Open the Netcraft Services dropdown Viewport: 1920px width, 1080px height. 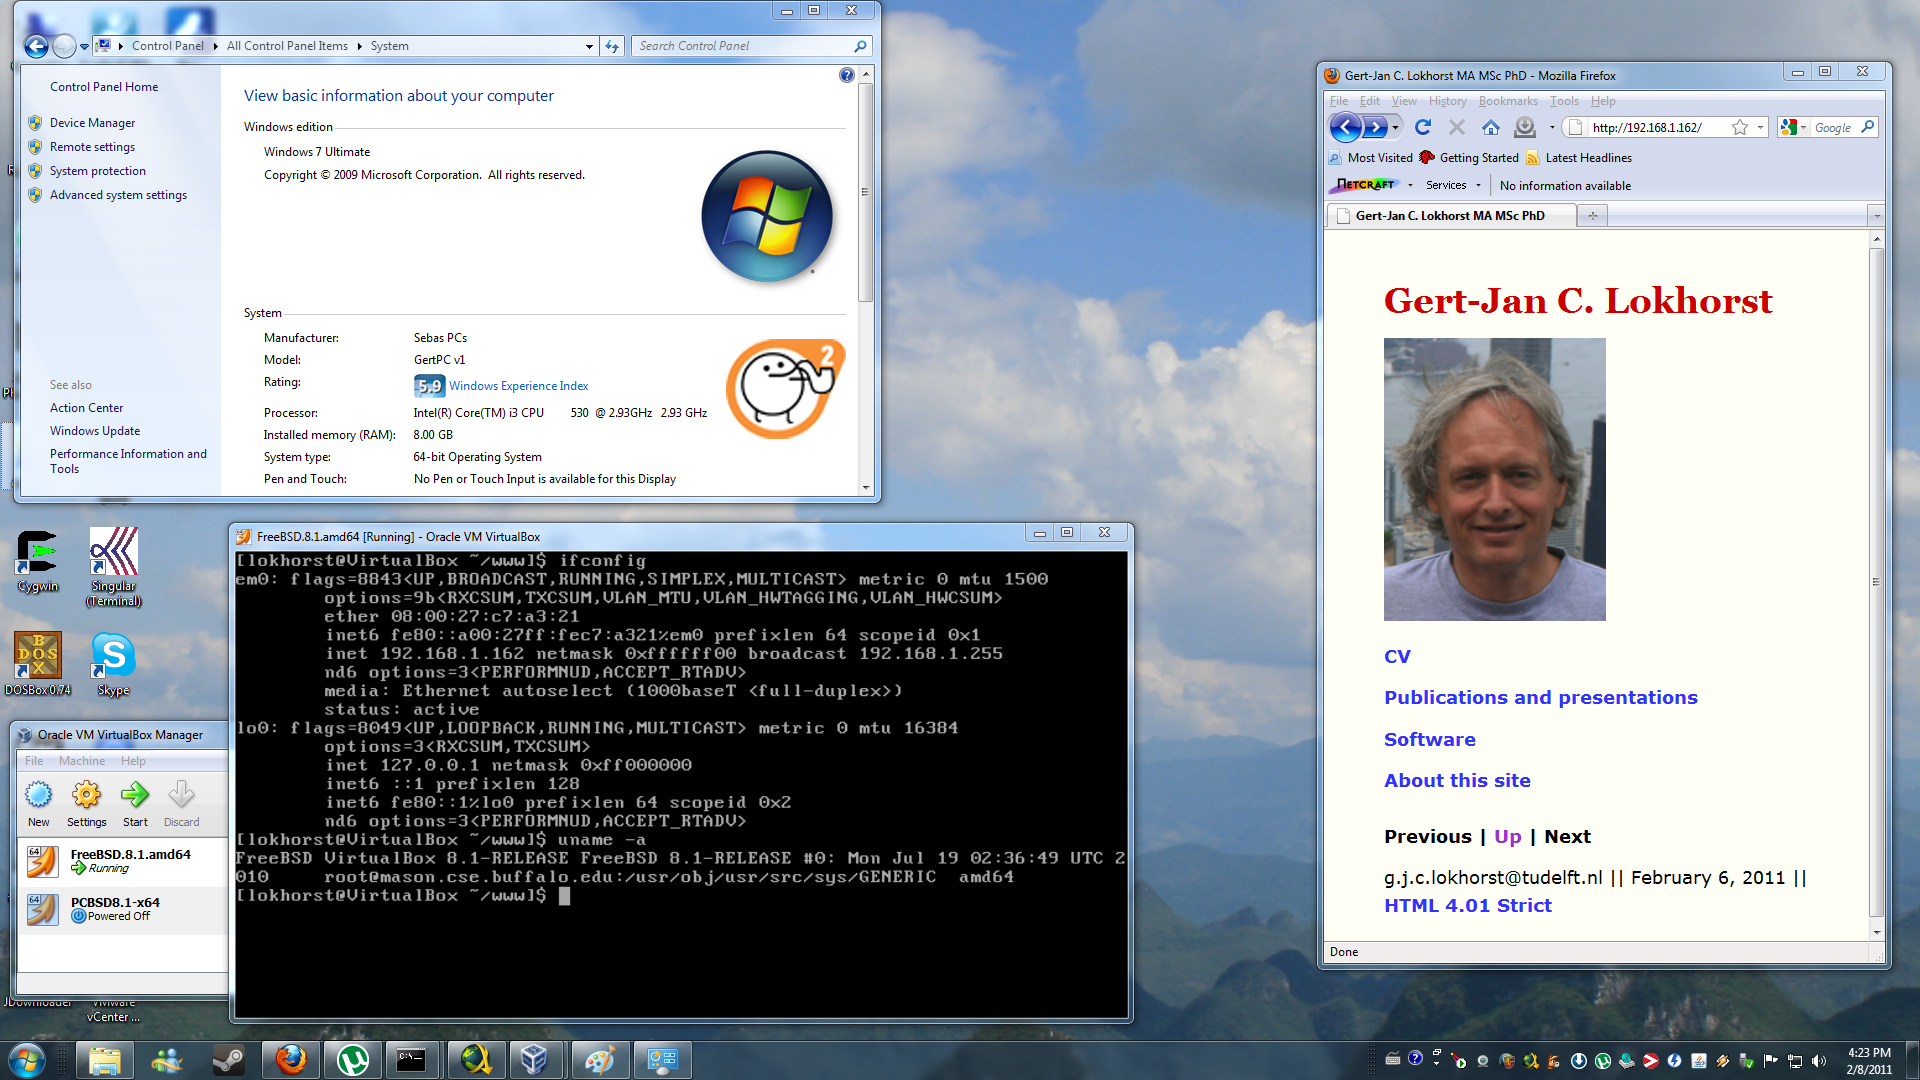tap(1453, 185)
